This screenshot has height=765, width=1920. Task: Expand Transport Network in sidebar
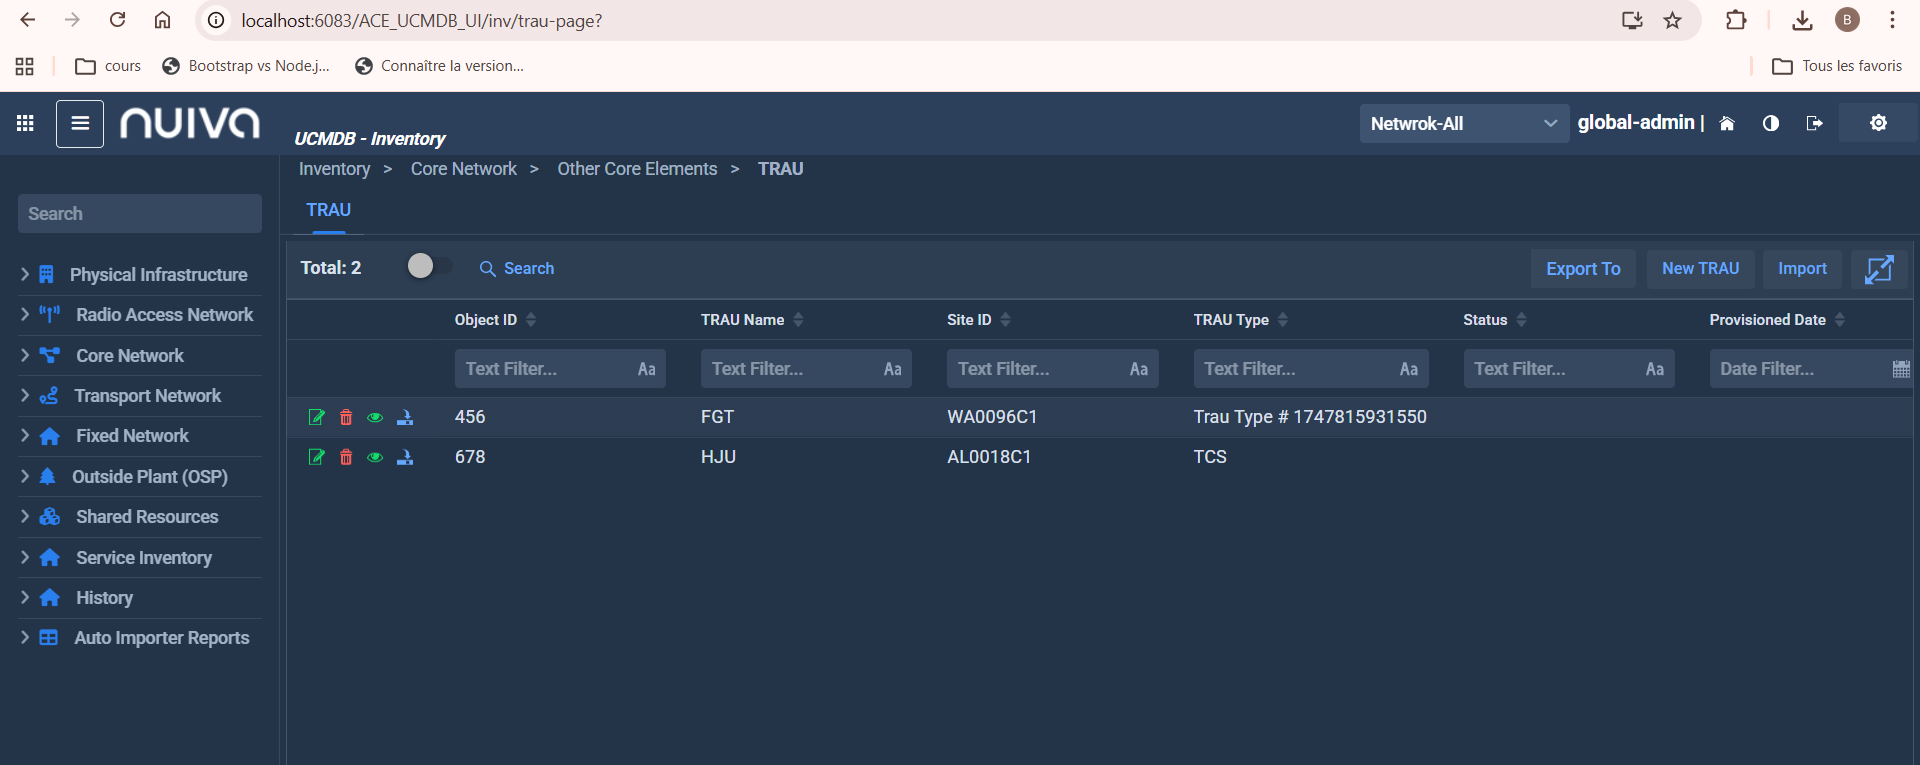[25, 396]
